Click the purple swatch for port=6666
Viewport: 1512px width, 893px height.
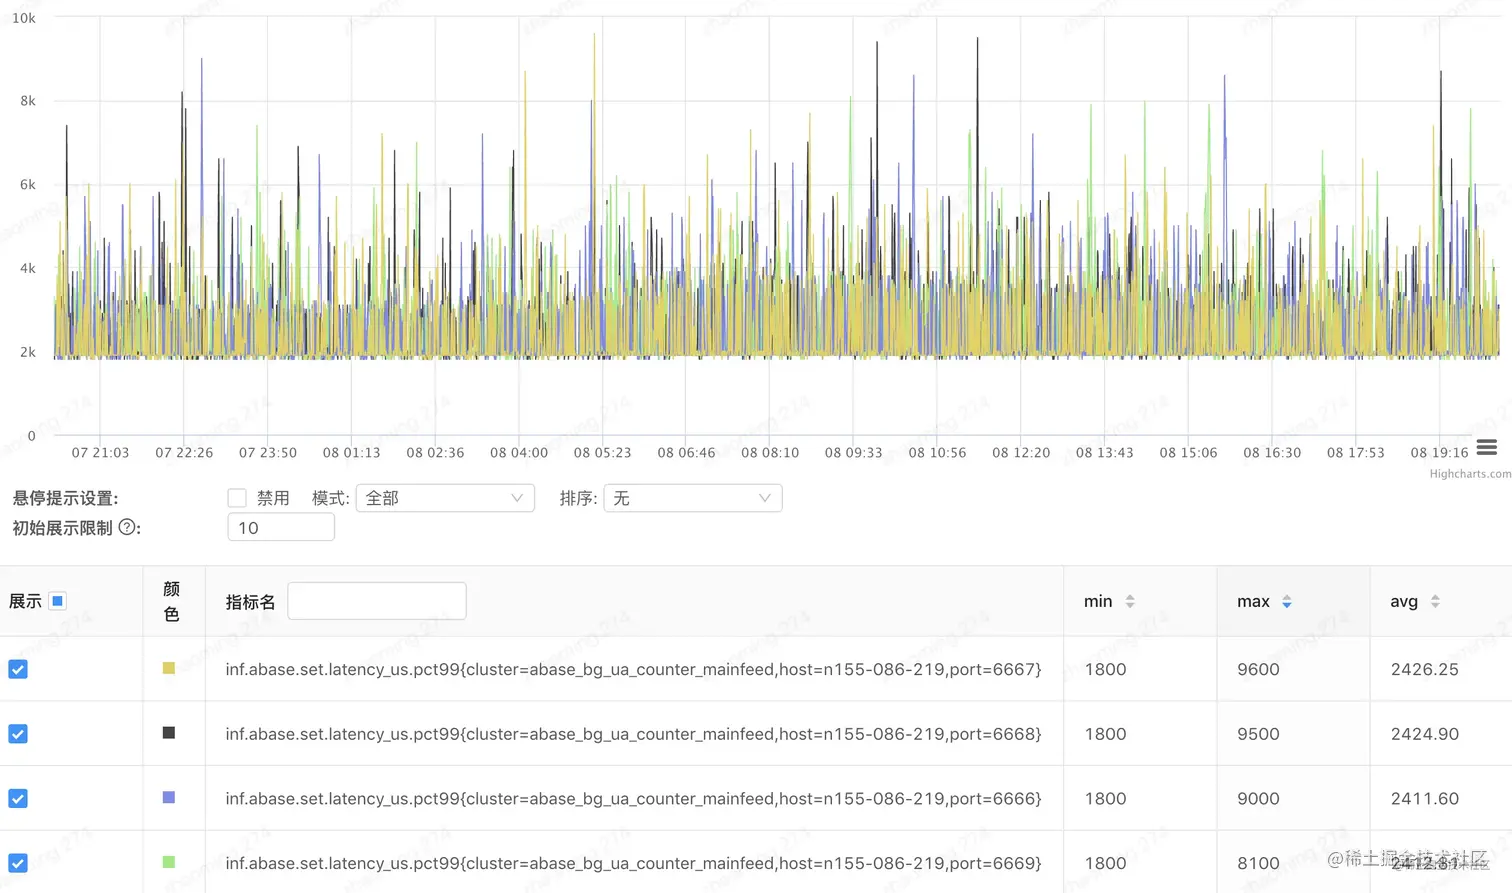click(169, 797)
